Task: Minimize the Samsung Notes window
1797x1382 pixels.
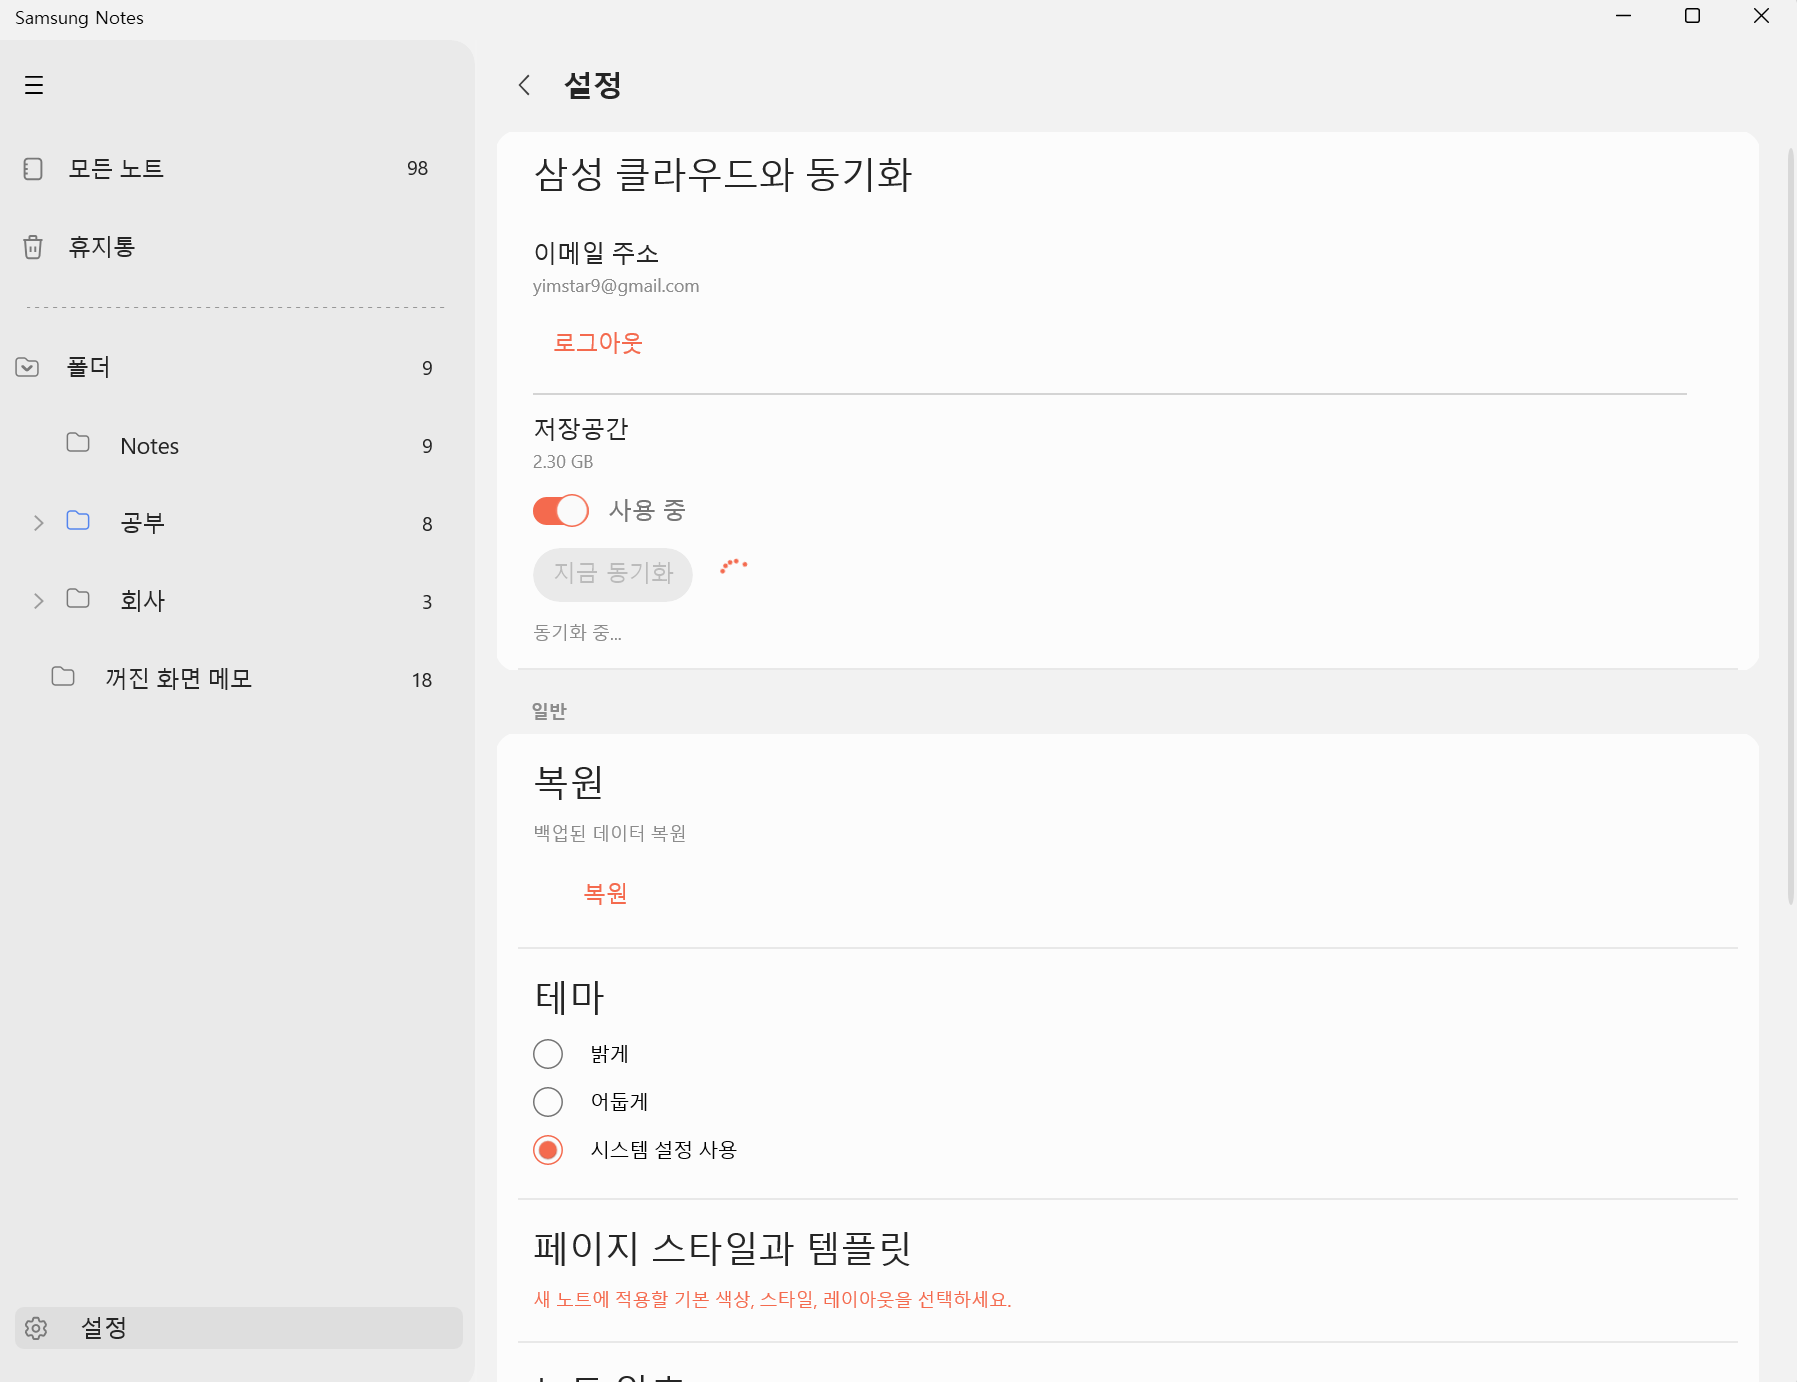Action: 1623,16
